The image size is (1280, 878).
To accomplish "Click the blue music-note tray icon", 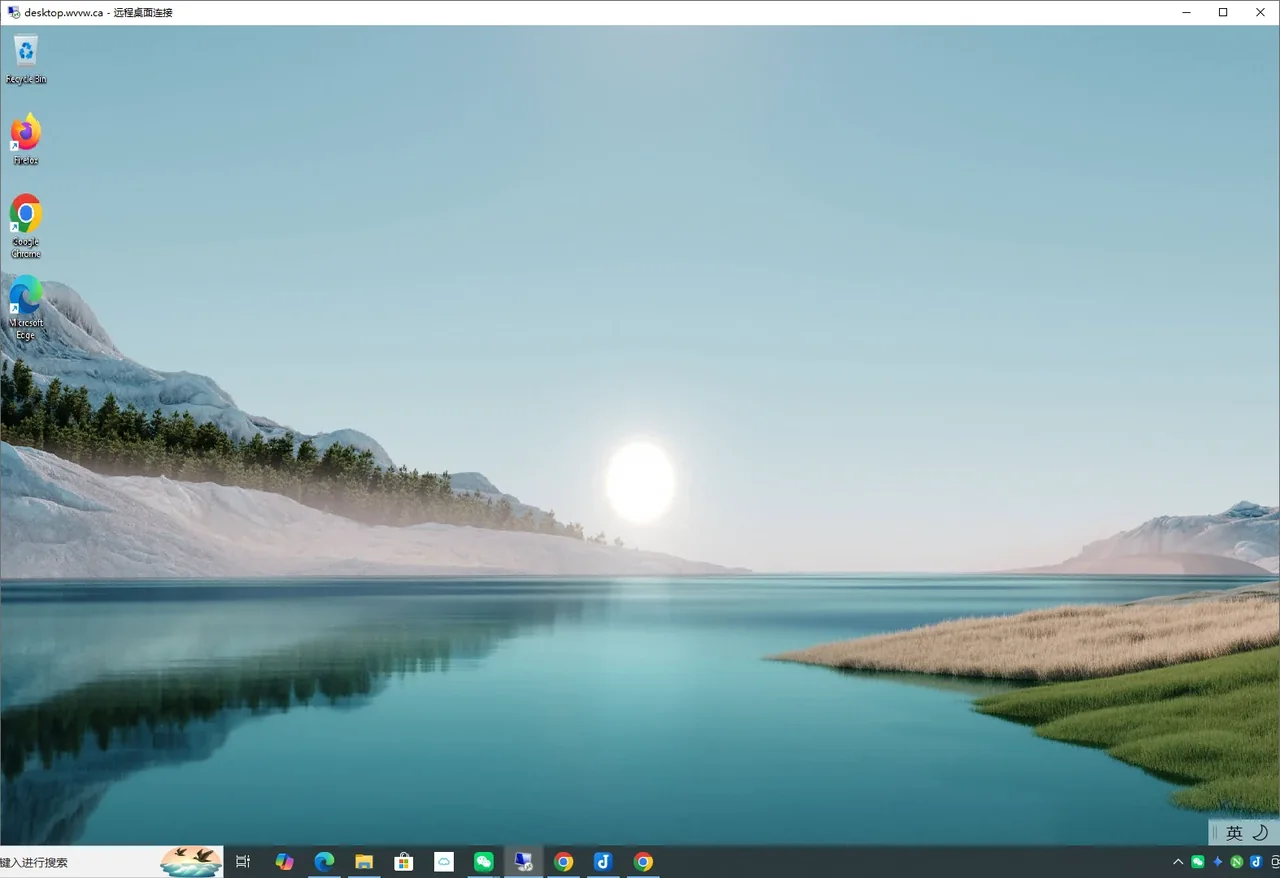I will pos(1256,862).
